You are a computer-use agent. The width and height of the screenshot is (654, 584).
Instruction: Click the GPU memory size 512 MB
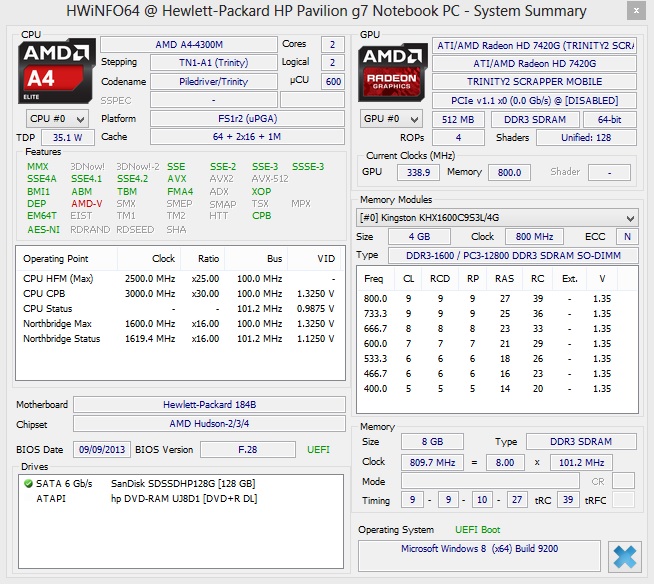pyautogui.click(x=458, y=119)
